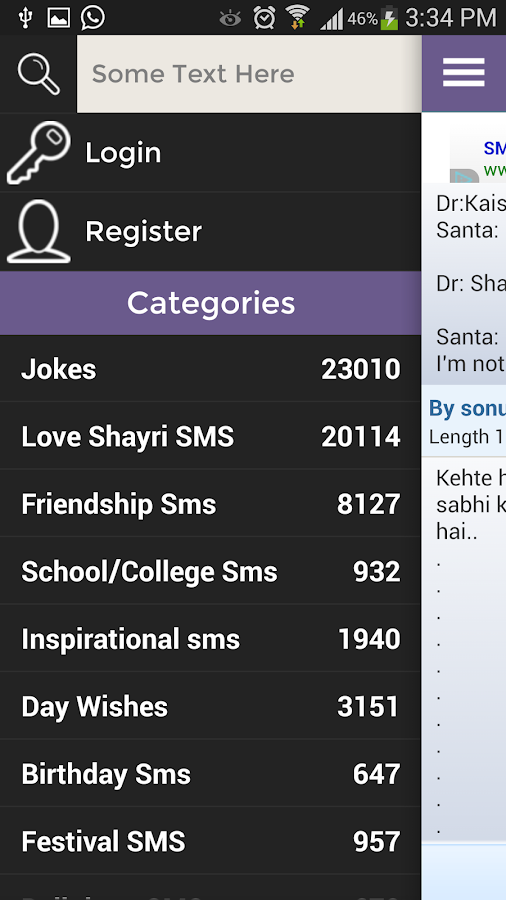Open the Register menu entry
Screen dimensions: 506x900
click(x=211, y=231)
